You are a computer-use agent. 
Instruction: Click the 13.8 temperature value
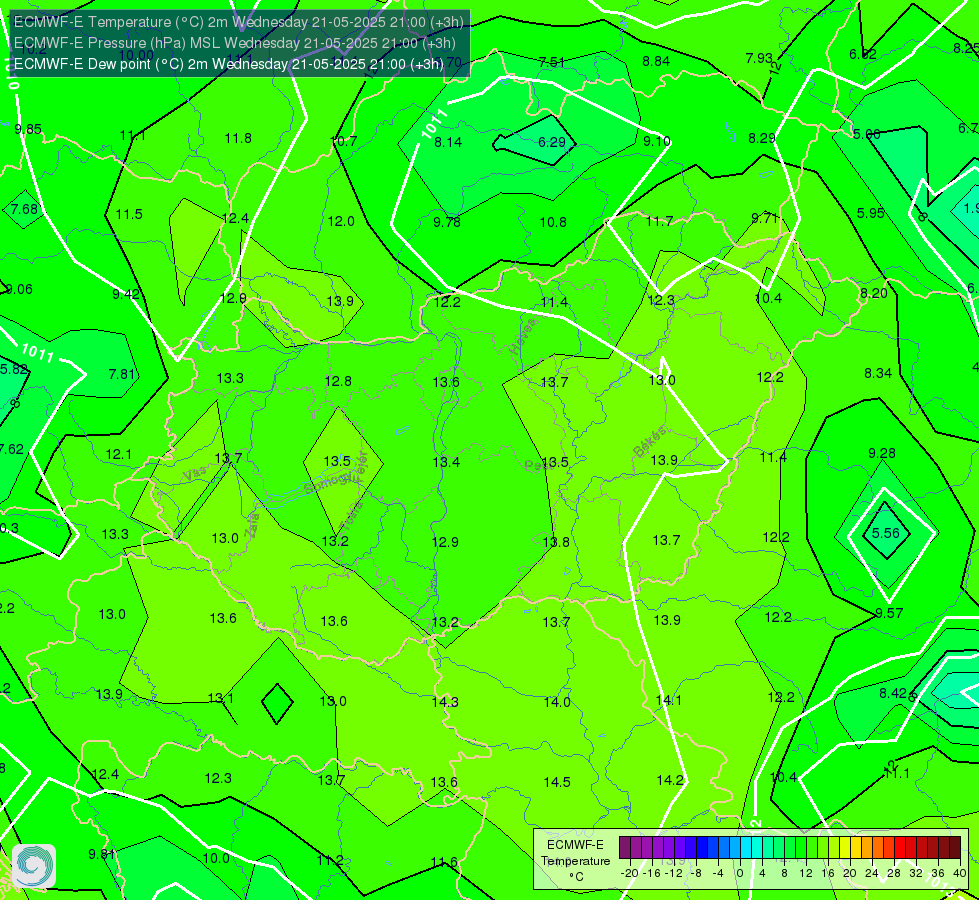pyautogui.click(x=556, y=542)
